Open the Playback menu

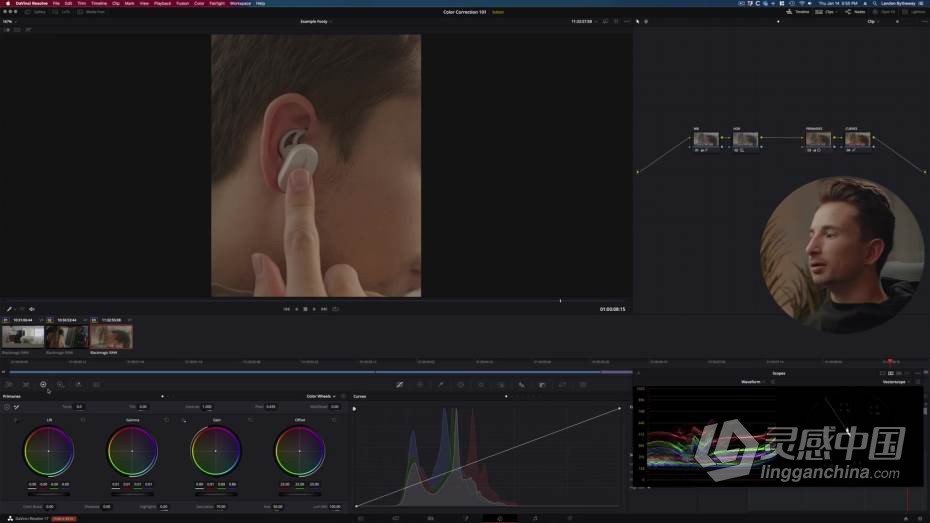click(162, 4)
